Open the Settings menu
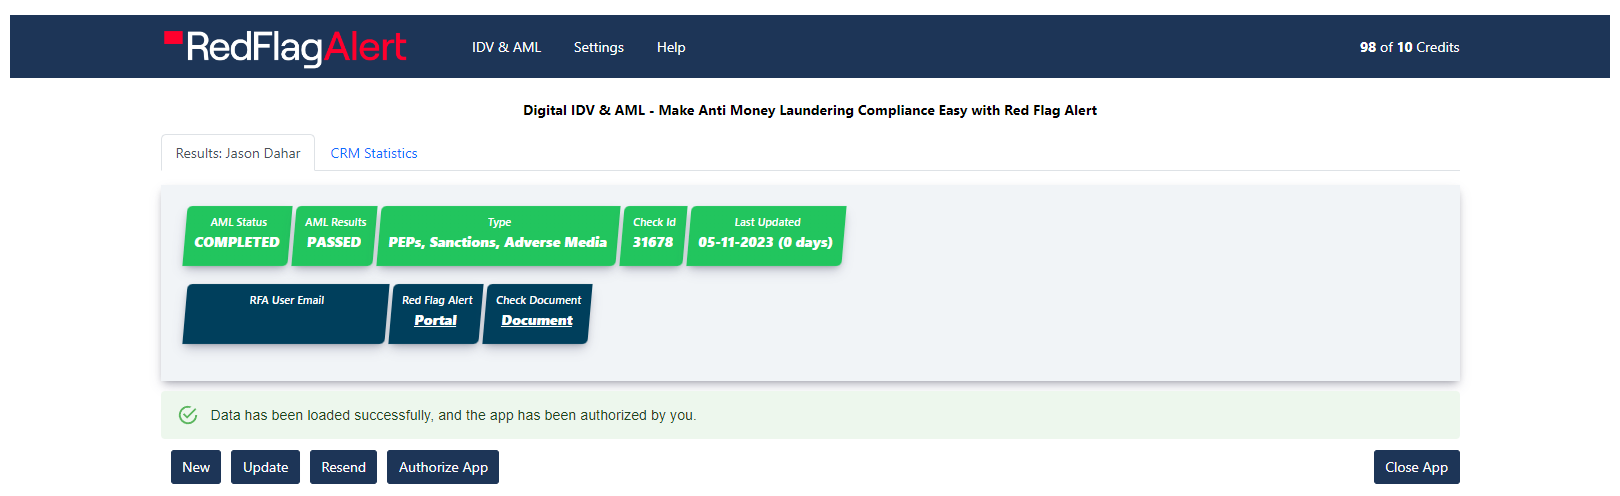Image resolution: width=1620 pixels, height=496 pixels. click(x=599, y=47)
